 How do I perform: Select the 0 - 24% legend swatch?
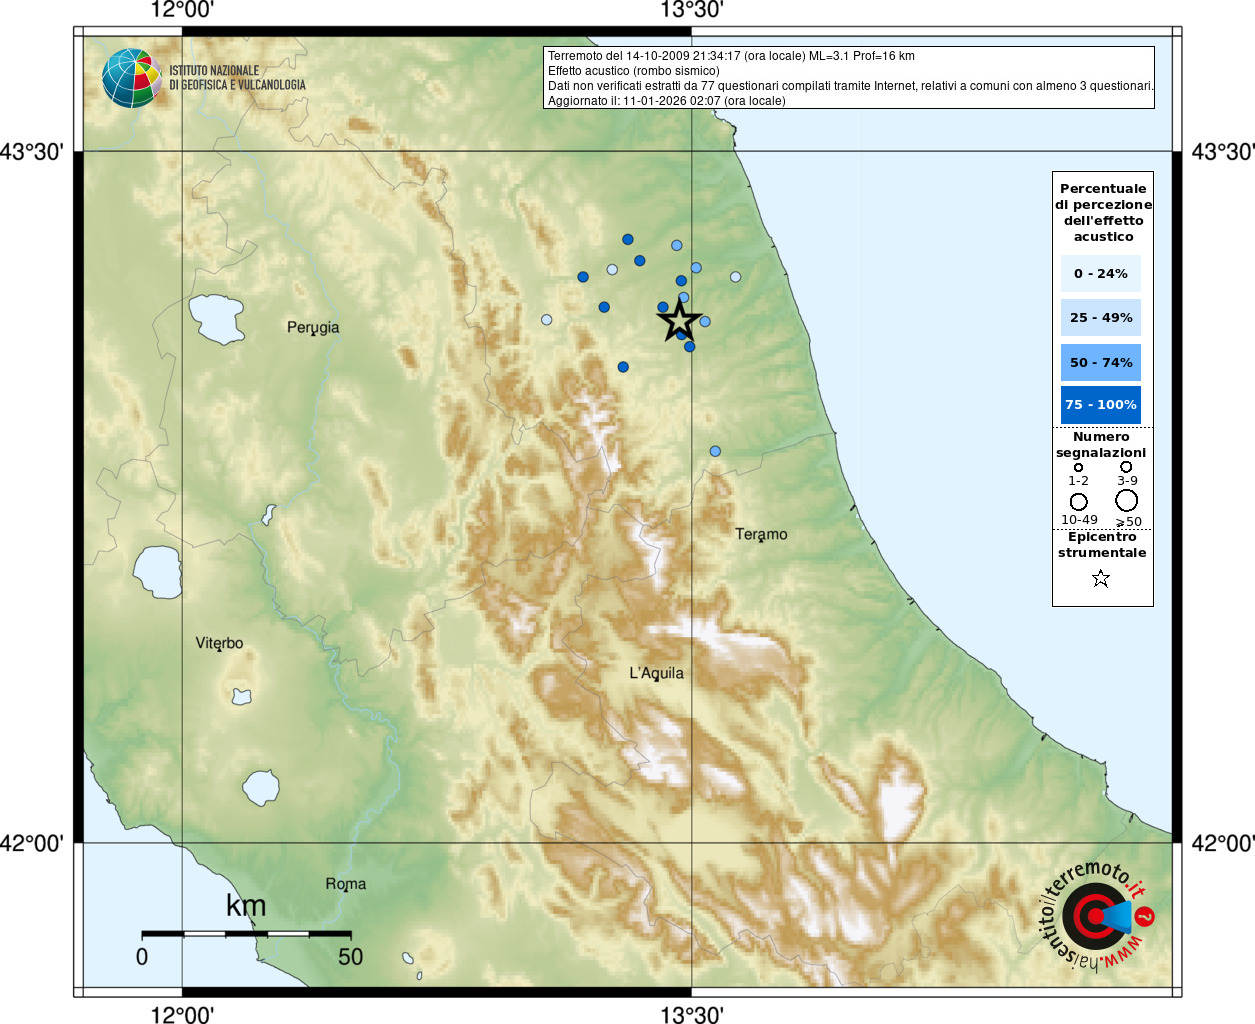click(1100, 273)
